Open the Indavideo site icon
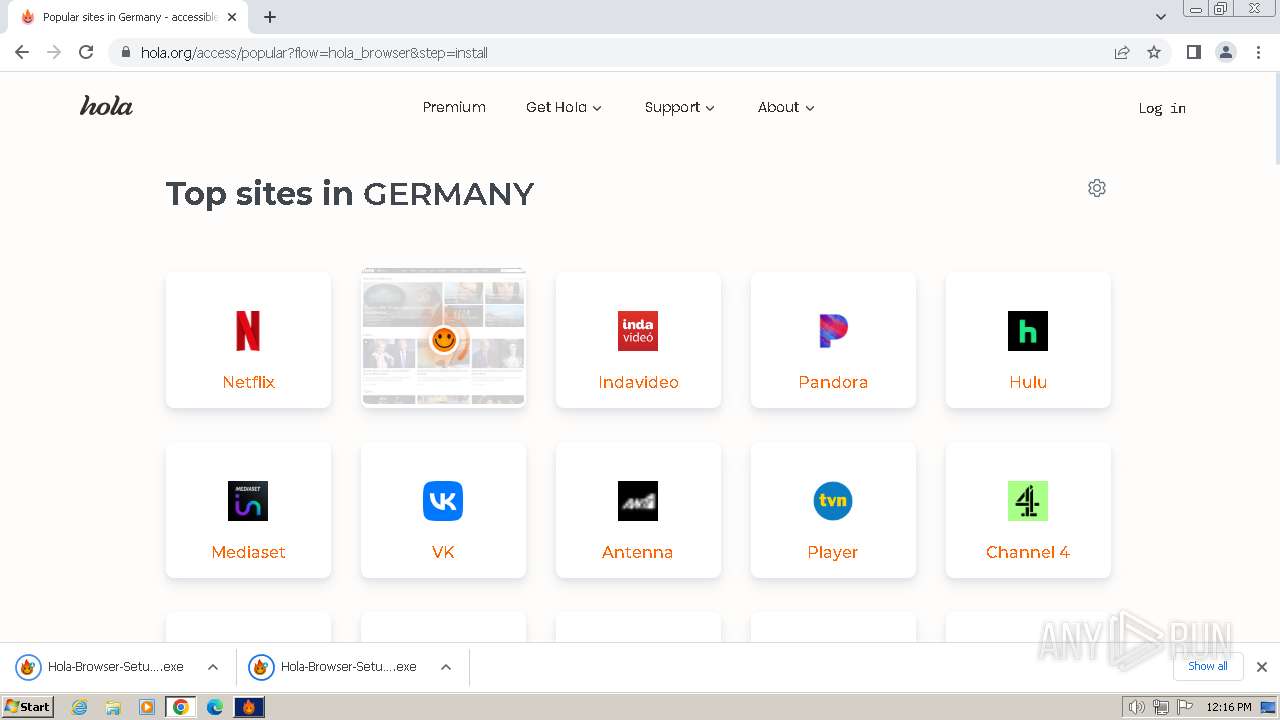 coord(638,331)
